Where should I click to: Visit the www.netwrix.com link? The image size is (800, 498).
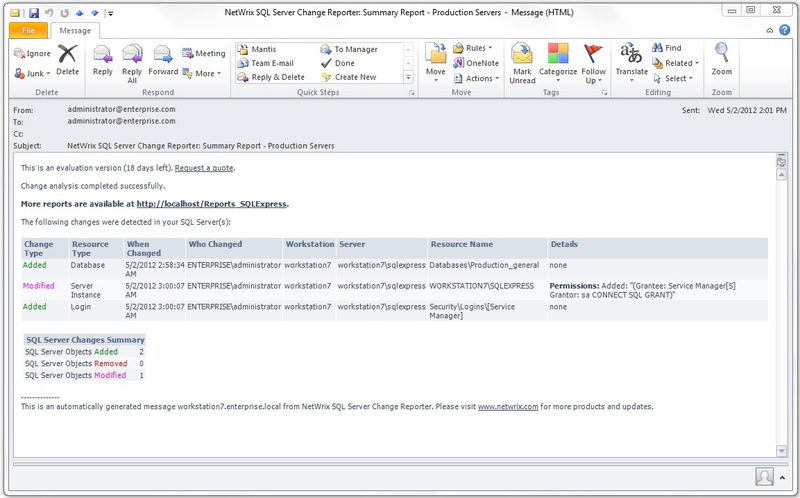click(508, 407)
